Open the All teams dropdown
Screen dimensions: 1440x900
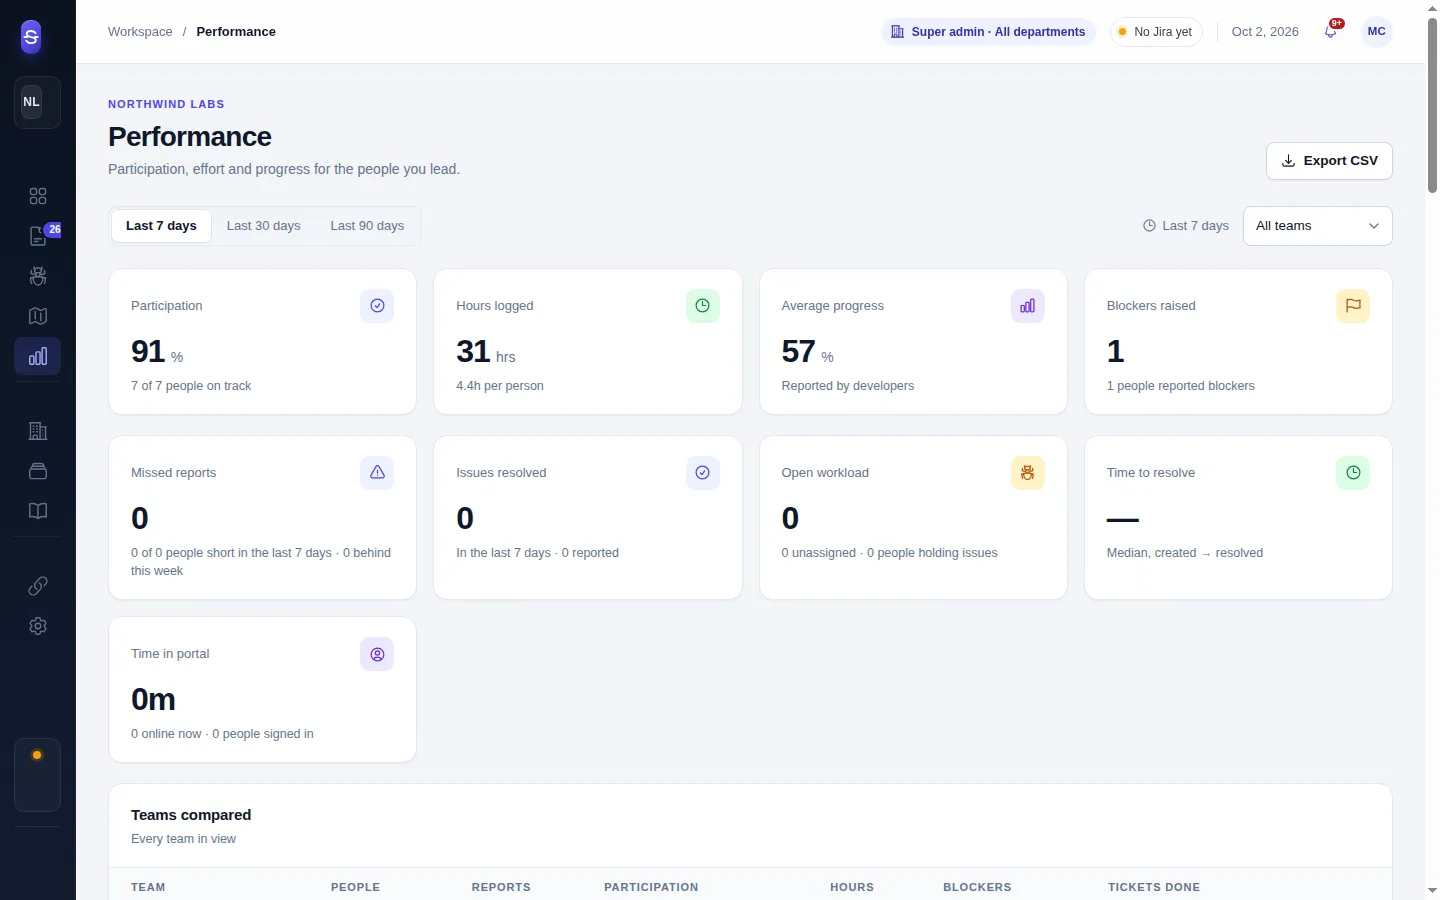[x=1318, y=226]
